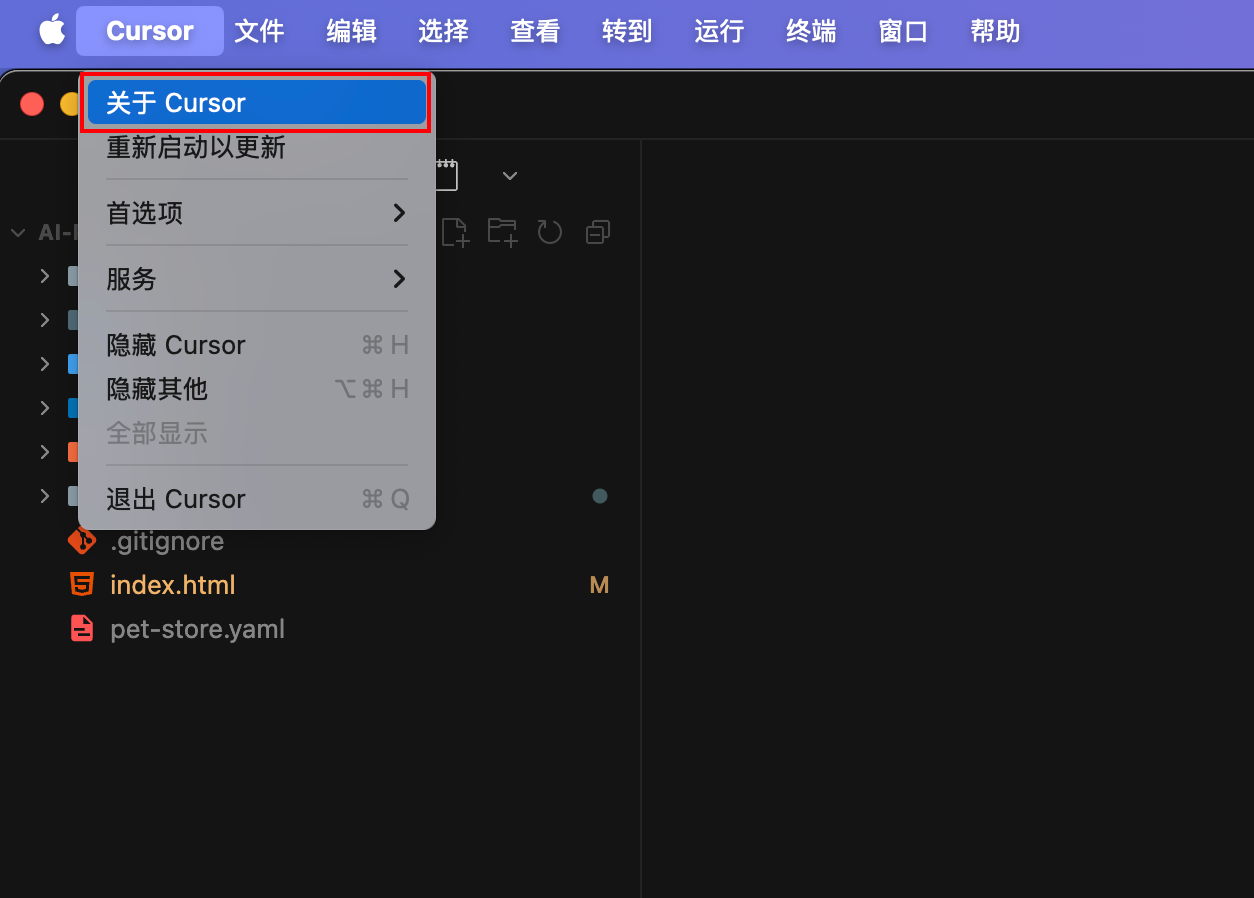1254x898 pixels.
Task: Open the 终端 menu in the menu bar
Action: (810, 31)
